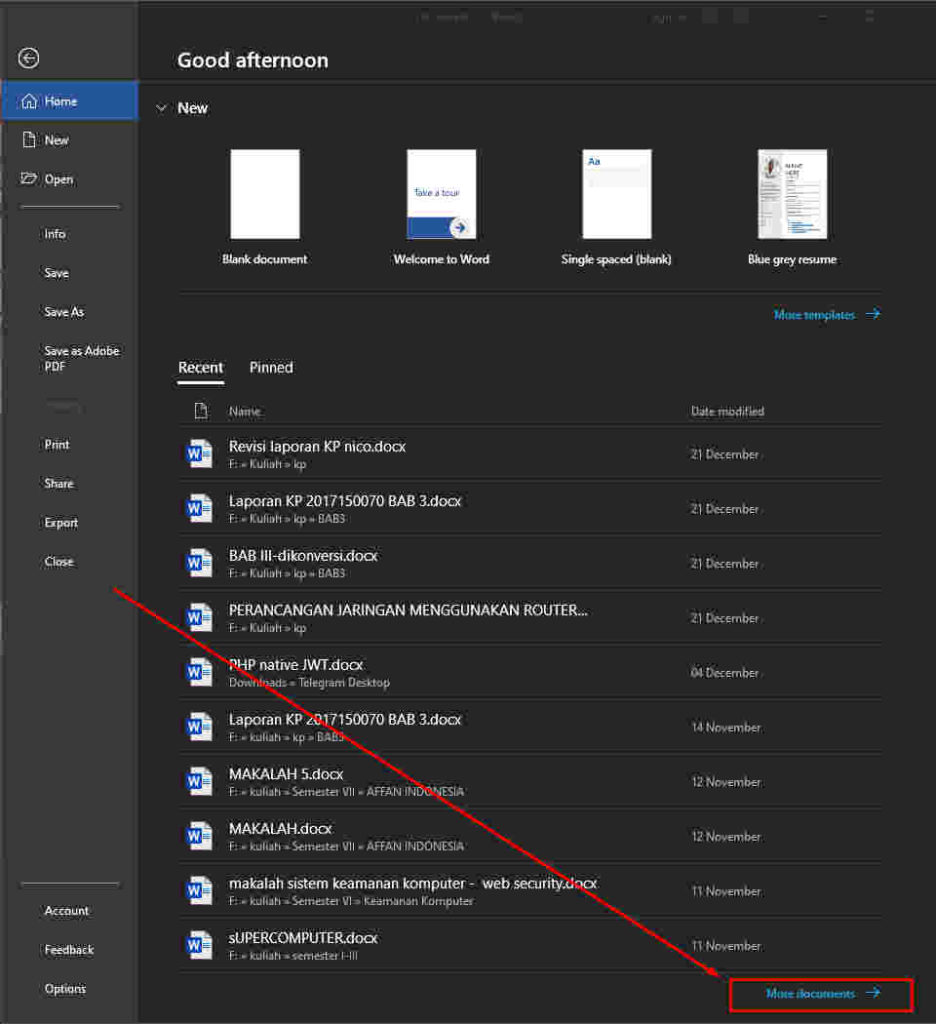Open the Blank document template
936x1024 pixels.
[x=264, y=194]
